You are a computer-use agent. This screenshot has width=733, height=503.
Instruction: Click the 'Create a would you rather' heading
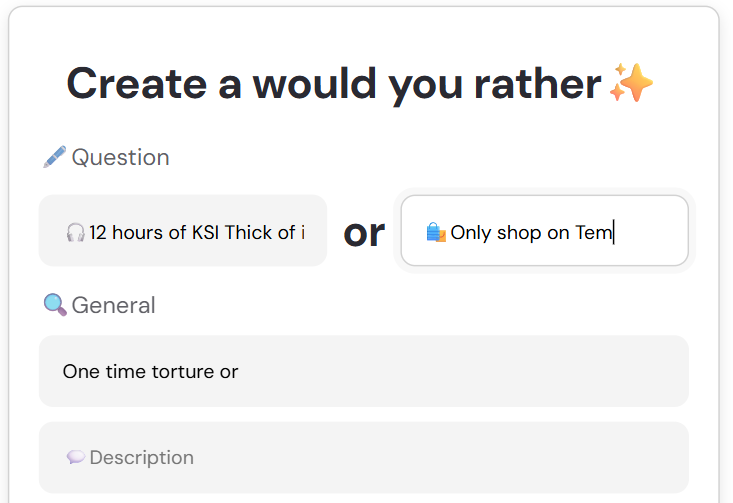(334, 84)
